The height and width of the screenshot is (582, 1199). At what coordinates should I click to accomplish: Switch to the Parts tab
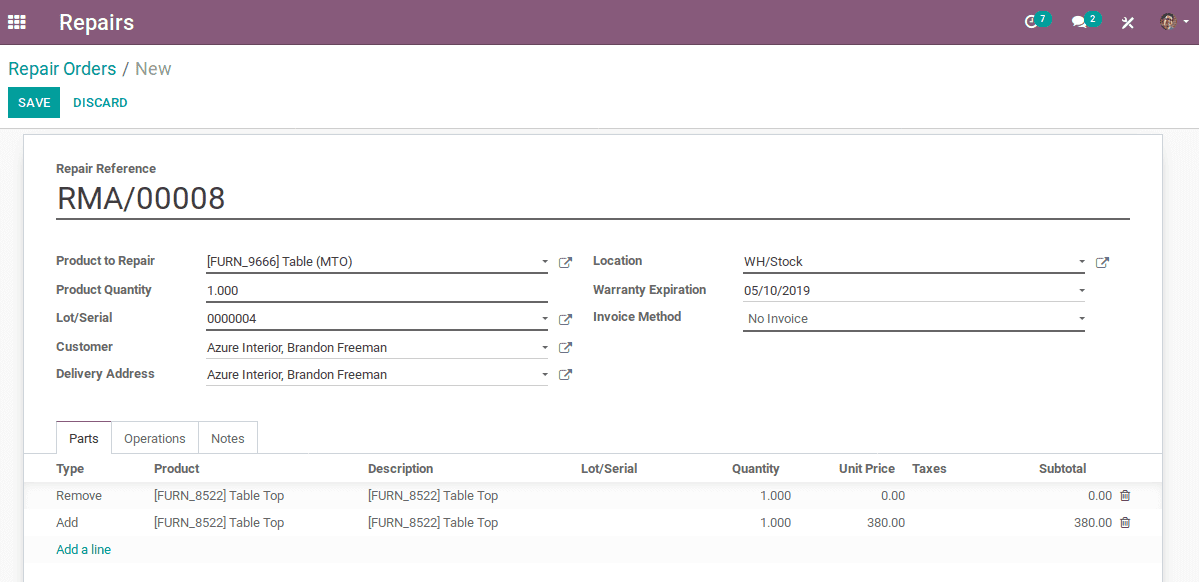(83, 438)
